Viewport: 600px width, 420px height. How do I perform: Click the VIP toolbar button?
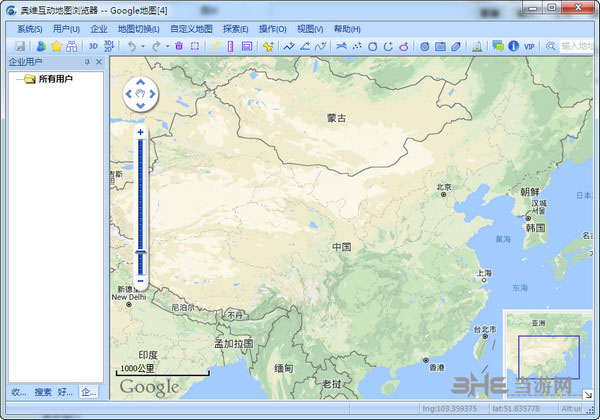coord(529,46)
